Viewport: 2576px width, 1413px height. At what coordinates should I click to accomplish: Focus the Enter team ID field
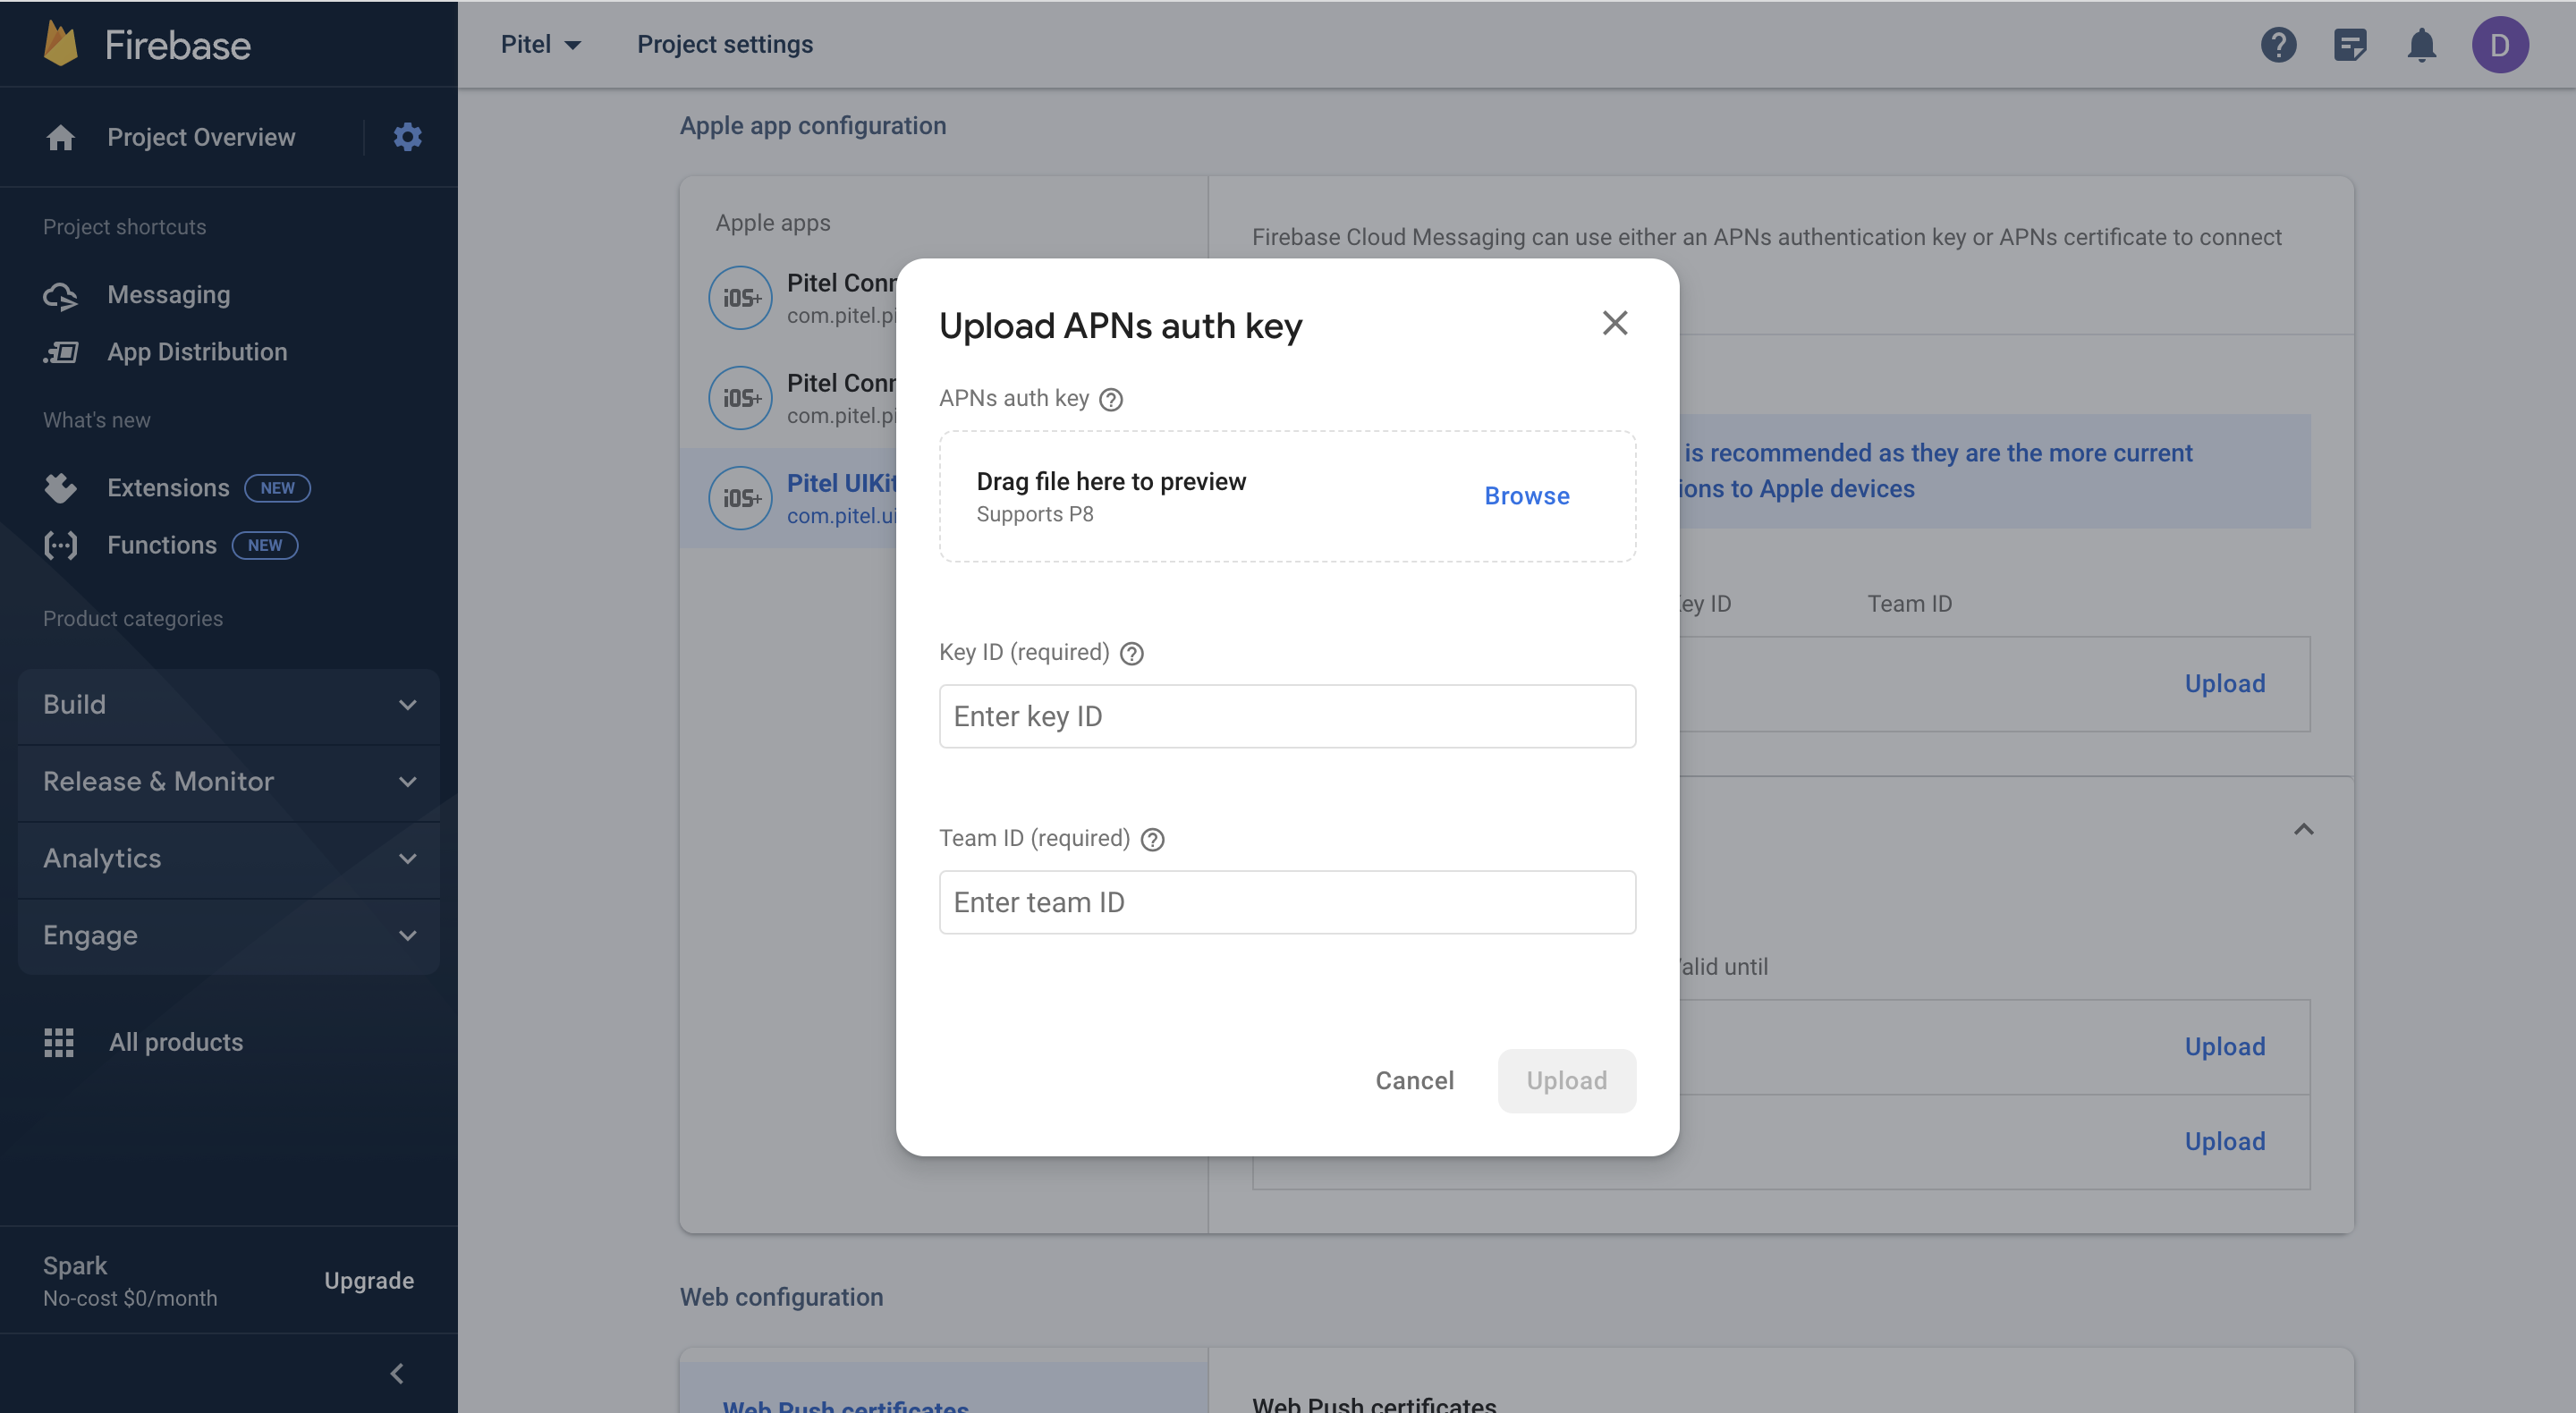tap(1287, 902)
